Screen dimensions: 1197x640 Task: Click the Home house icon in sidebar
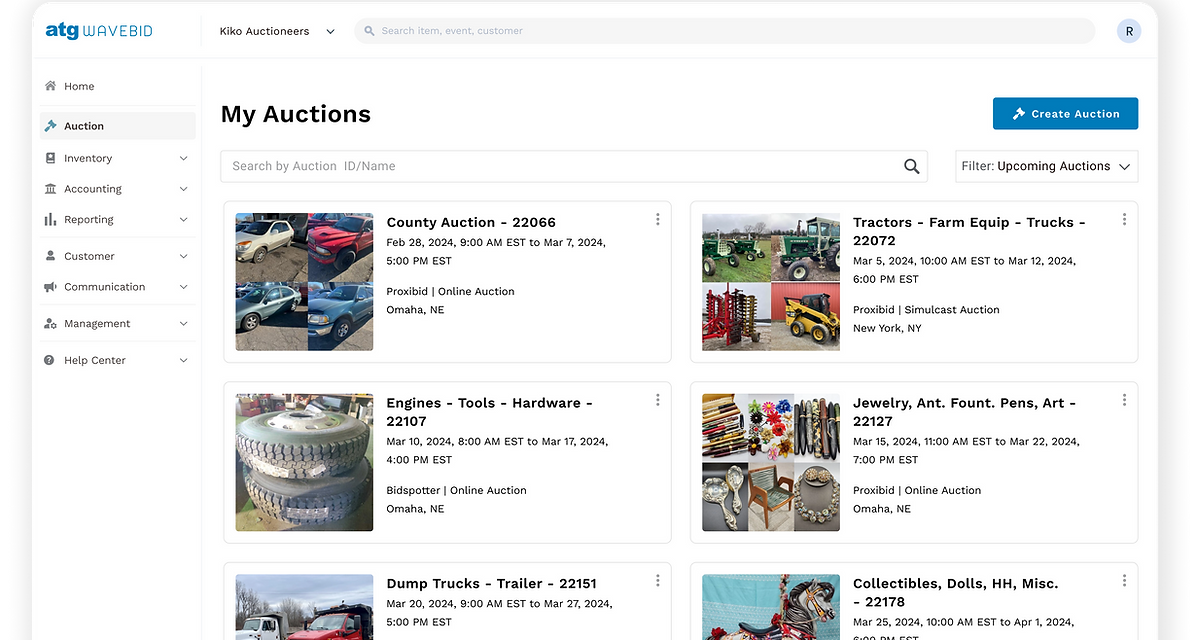pyautogui.click(x=50, y=86)
